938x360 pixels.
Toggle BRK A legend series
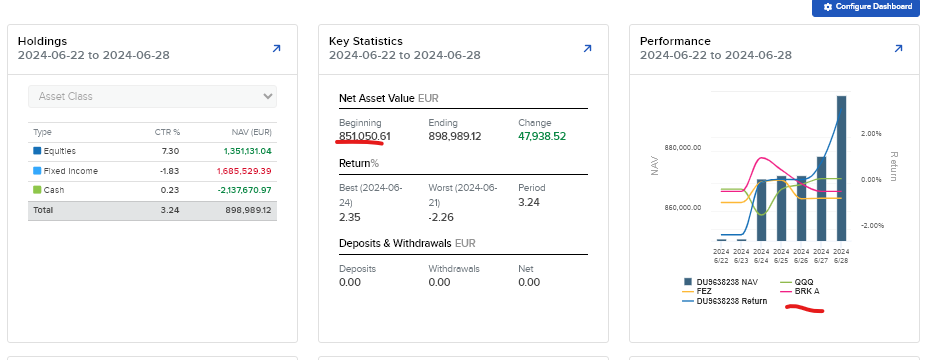pos(800,291)
